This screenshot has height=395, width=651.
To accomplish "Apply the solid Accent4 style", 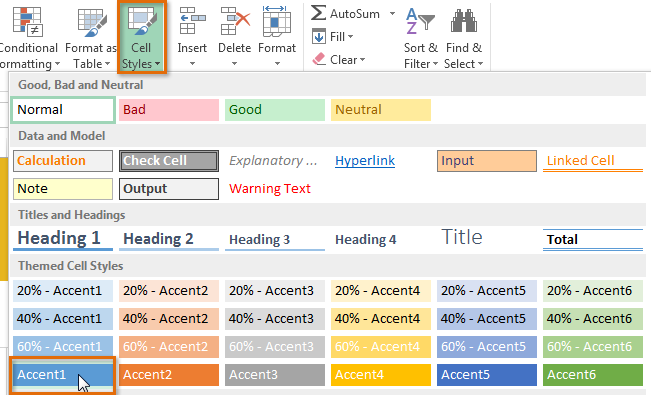I will pyautogui.click(x=381, y=375).
